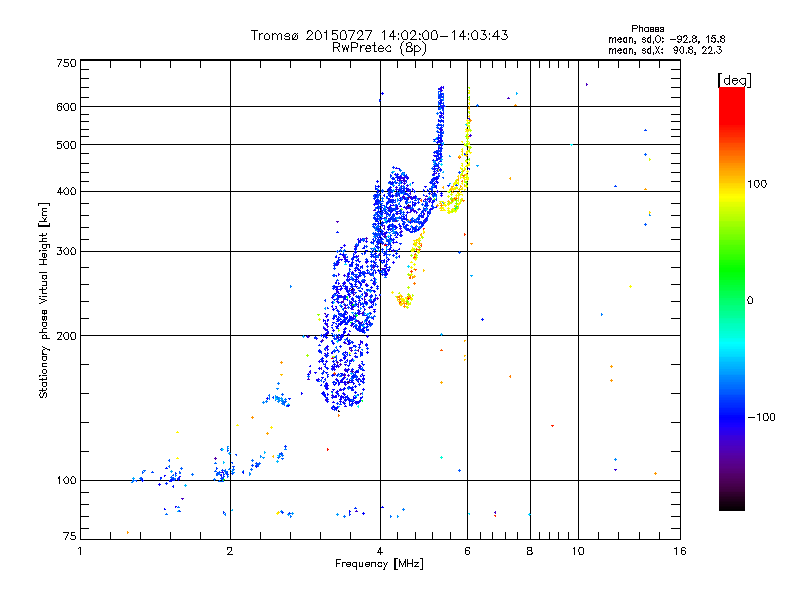Click the plot title Tromsø 20150727 14:02:00-14:03:43
This screenshot has height=600, width=800.
tap(379, 35)
